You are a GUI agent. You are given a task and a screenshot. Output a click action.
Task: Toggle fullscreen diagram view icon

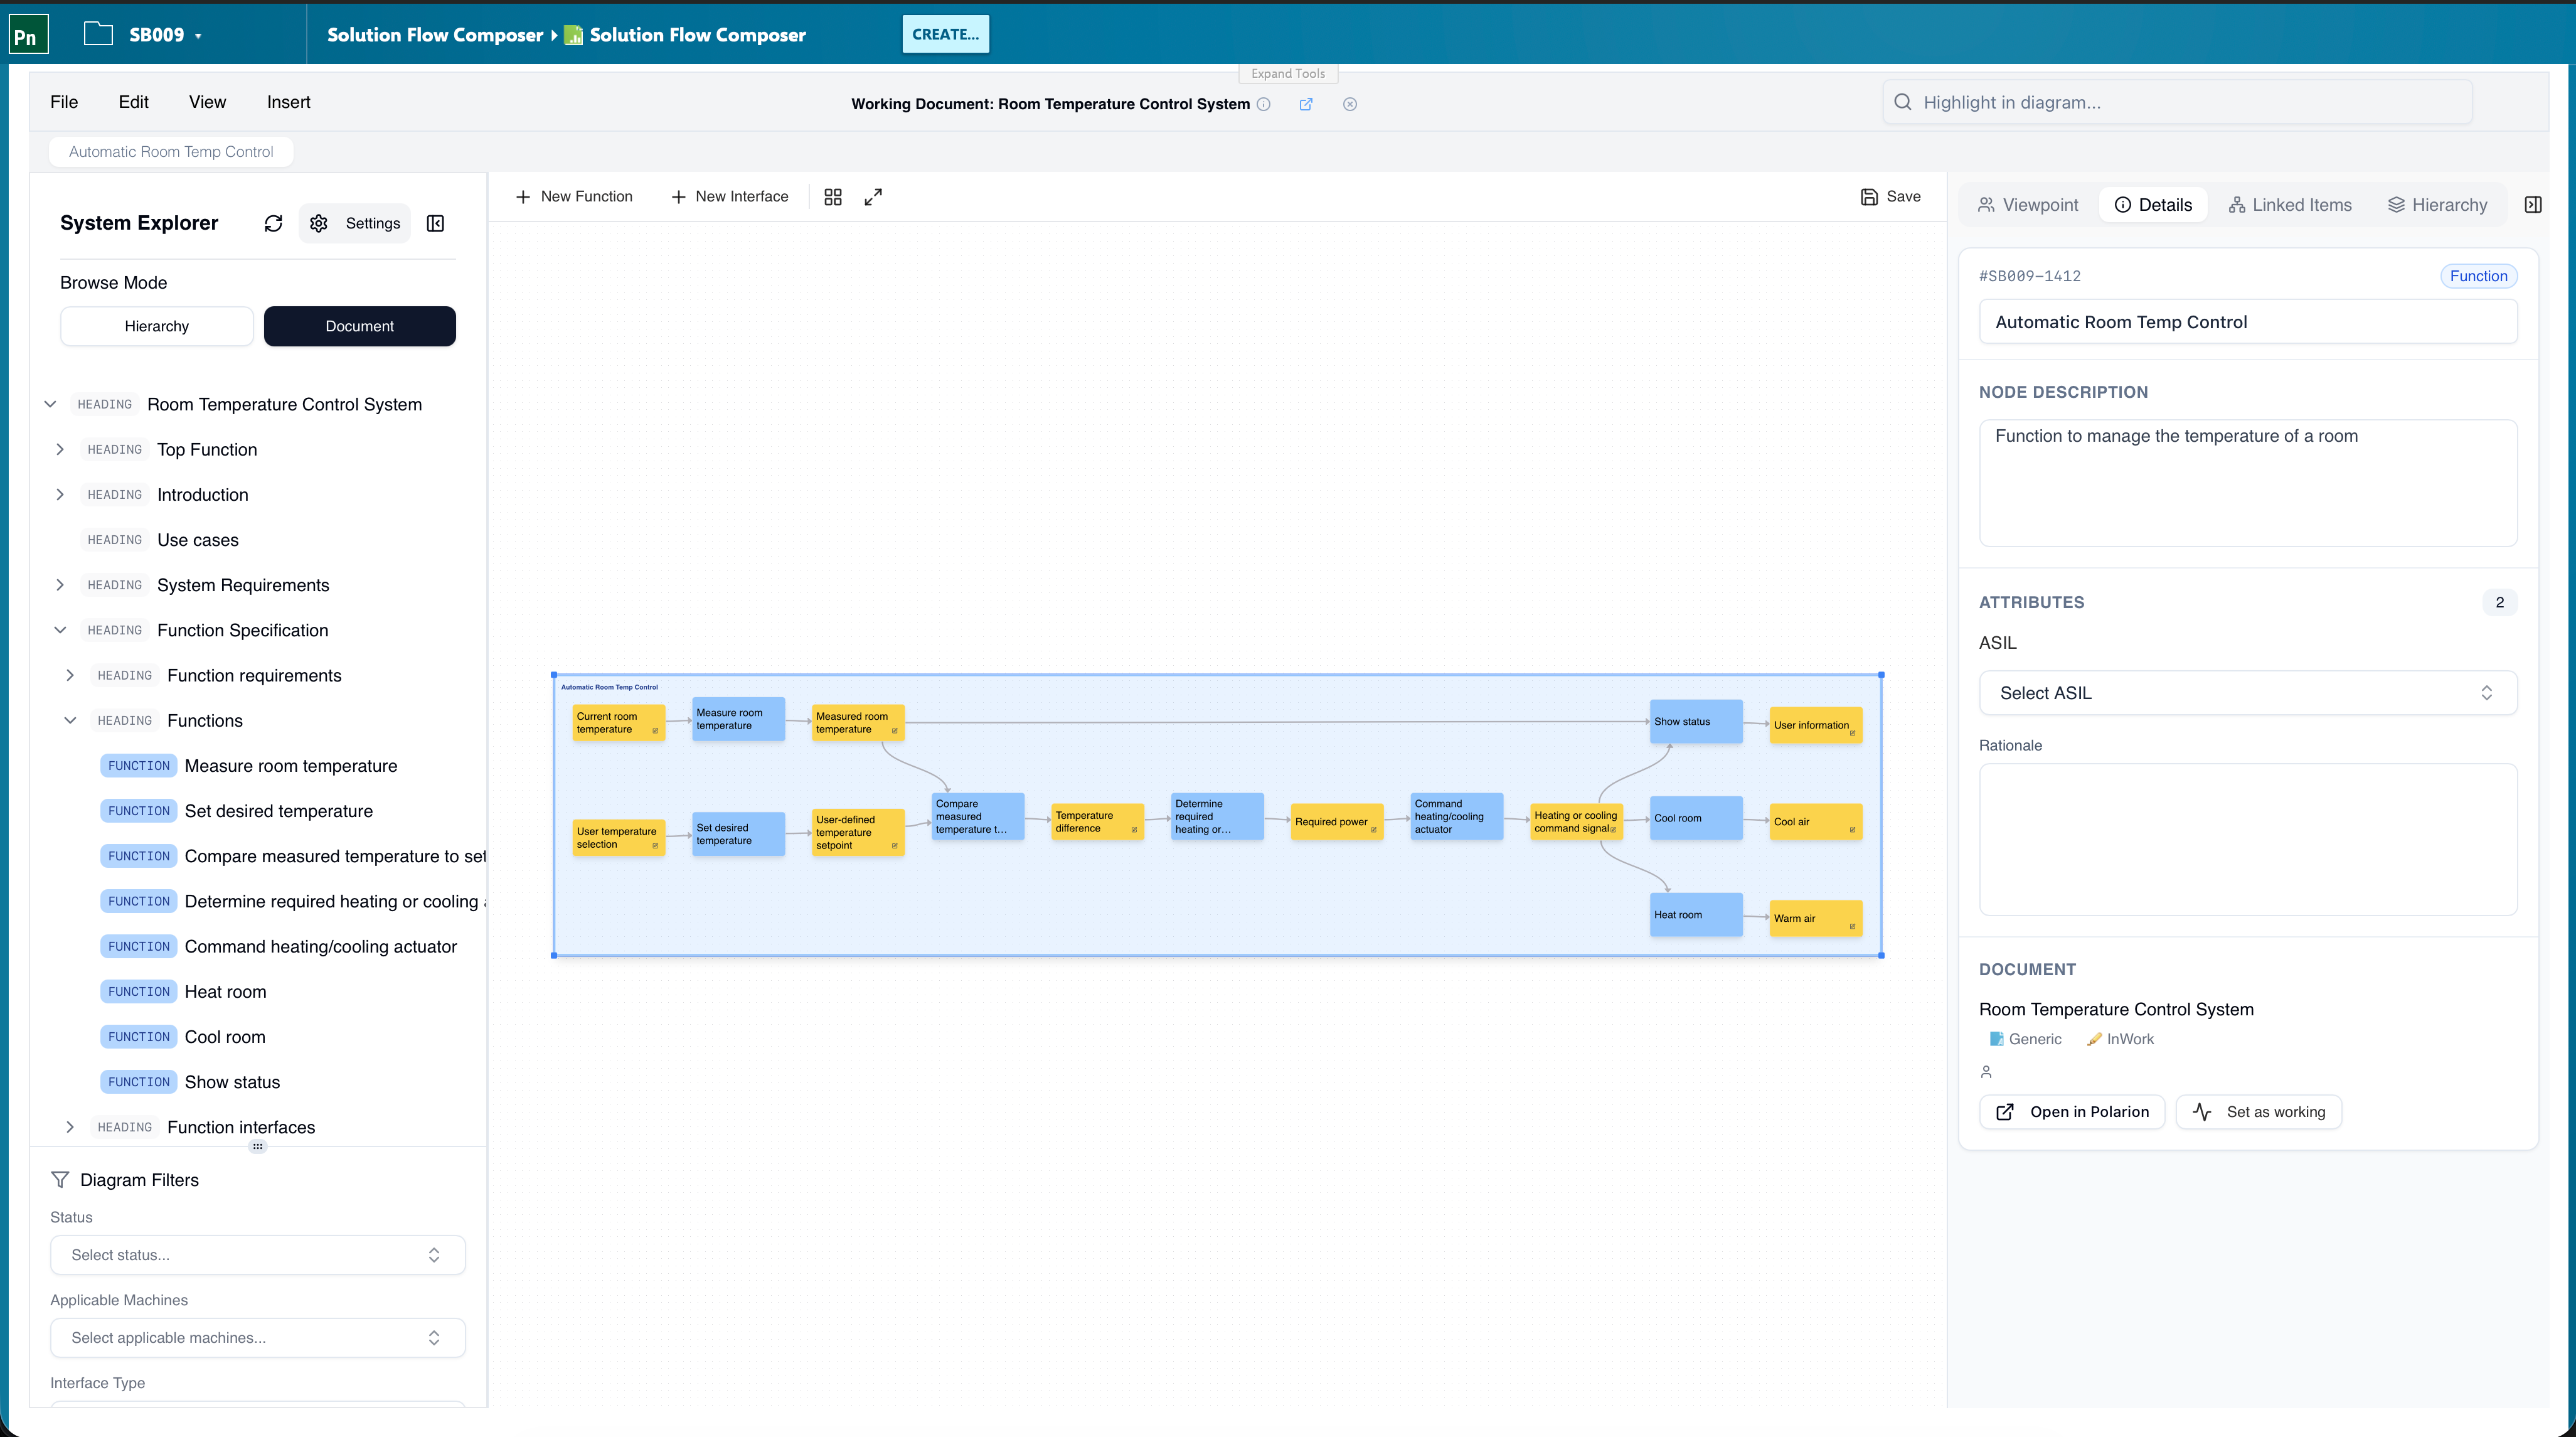click(x=873, y=197)
